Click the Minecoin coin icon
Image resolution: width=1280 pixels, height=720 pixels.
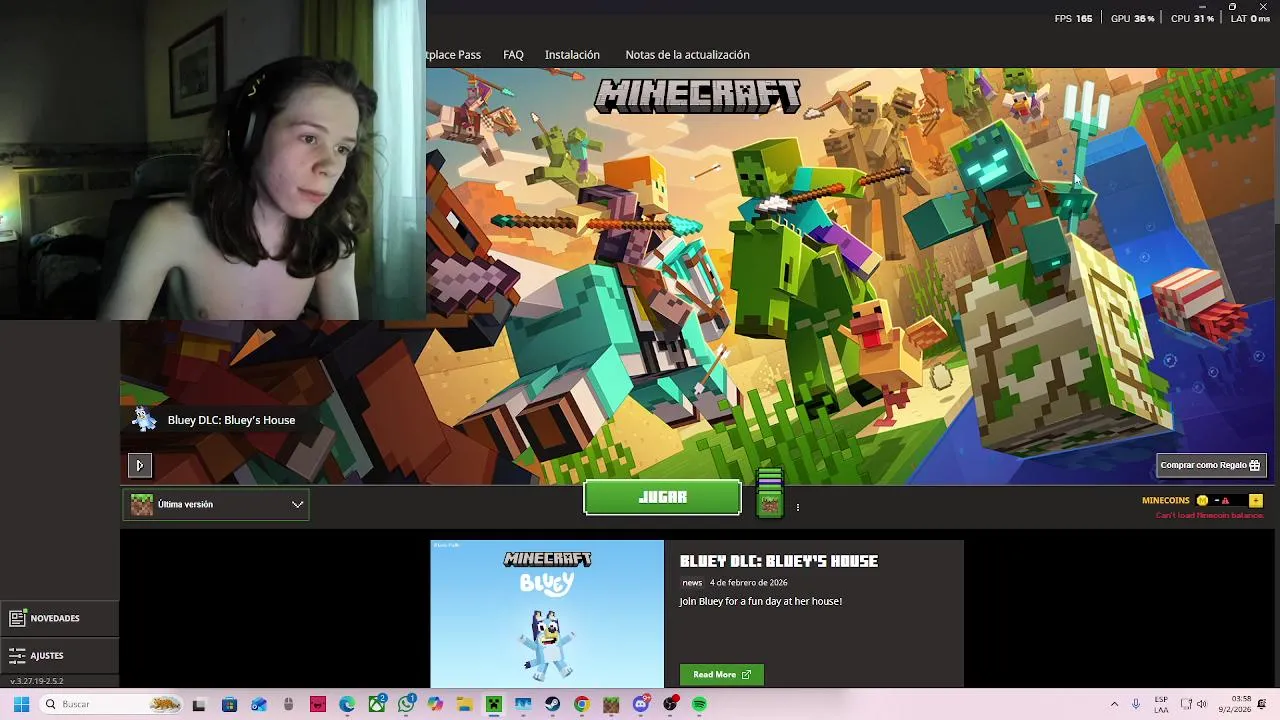pos(1202,500)
